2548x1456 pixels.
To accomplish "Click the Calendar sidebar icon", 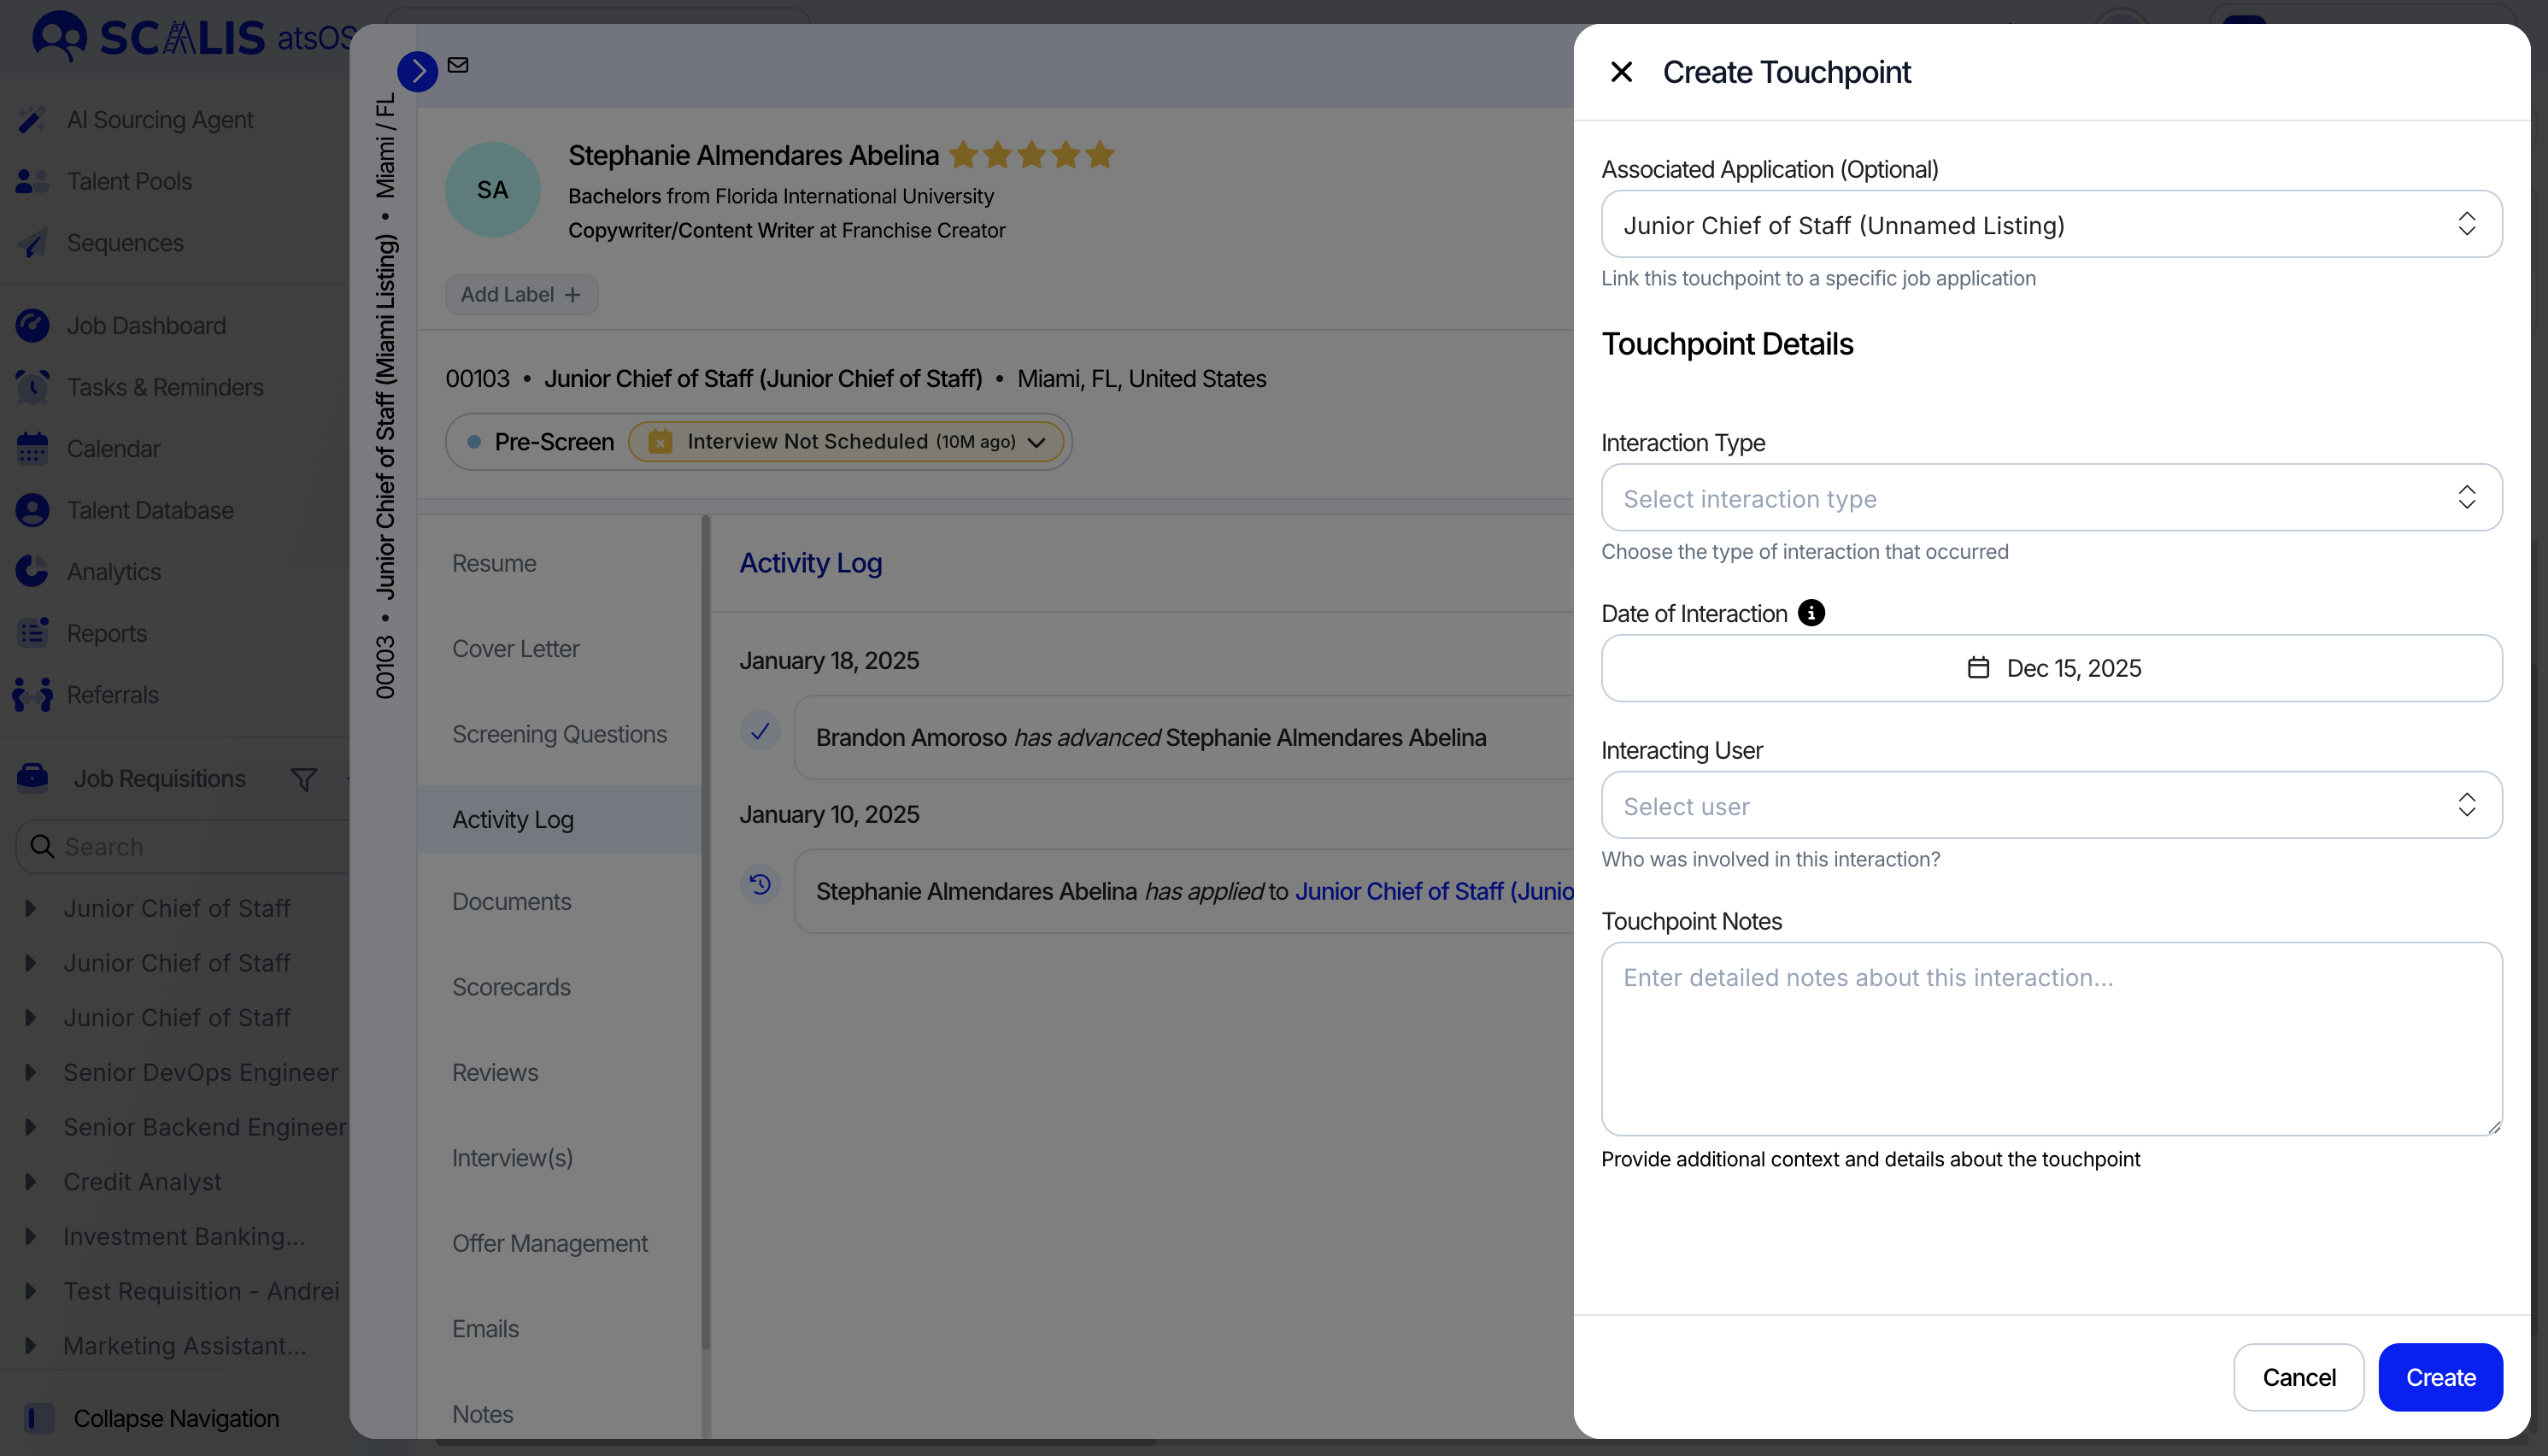I will (32, 449).
